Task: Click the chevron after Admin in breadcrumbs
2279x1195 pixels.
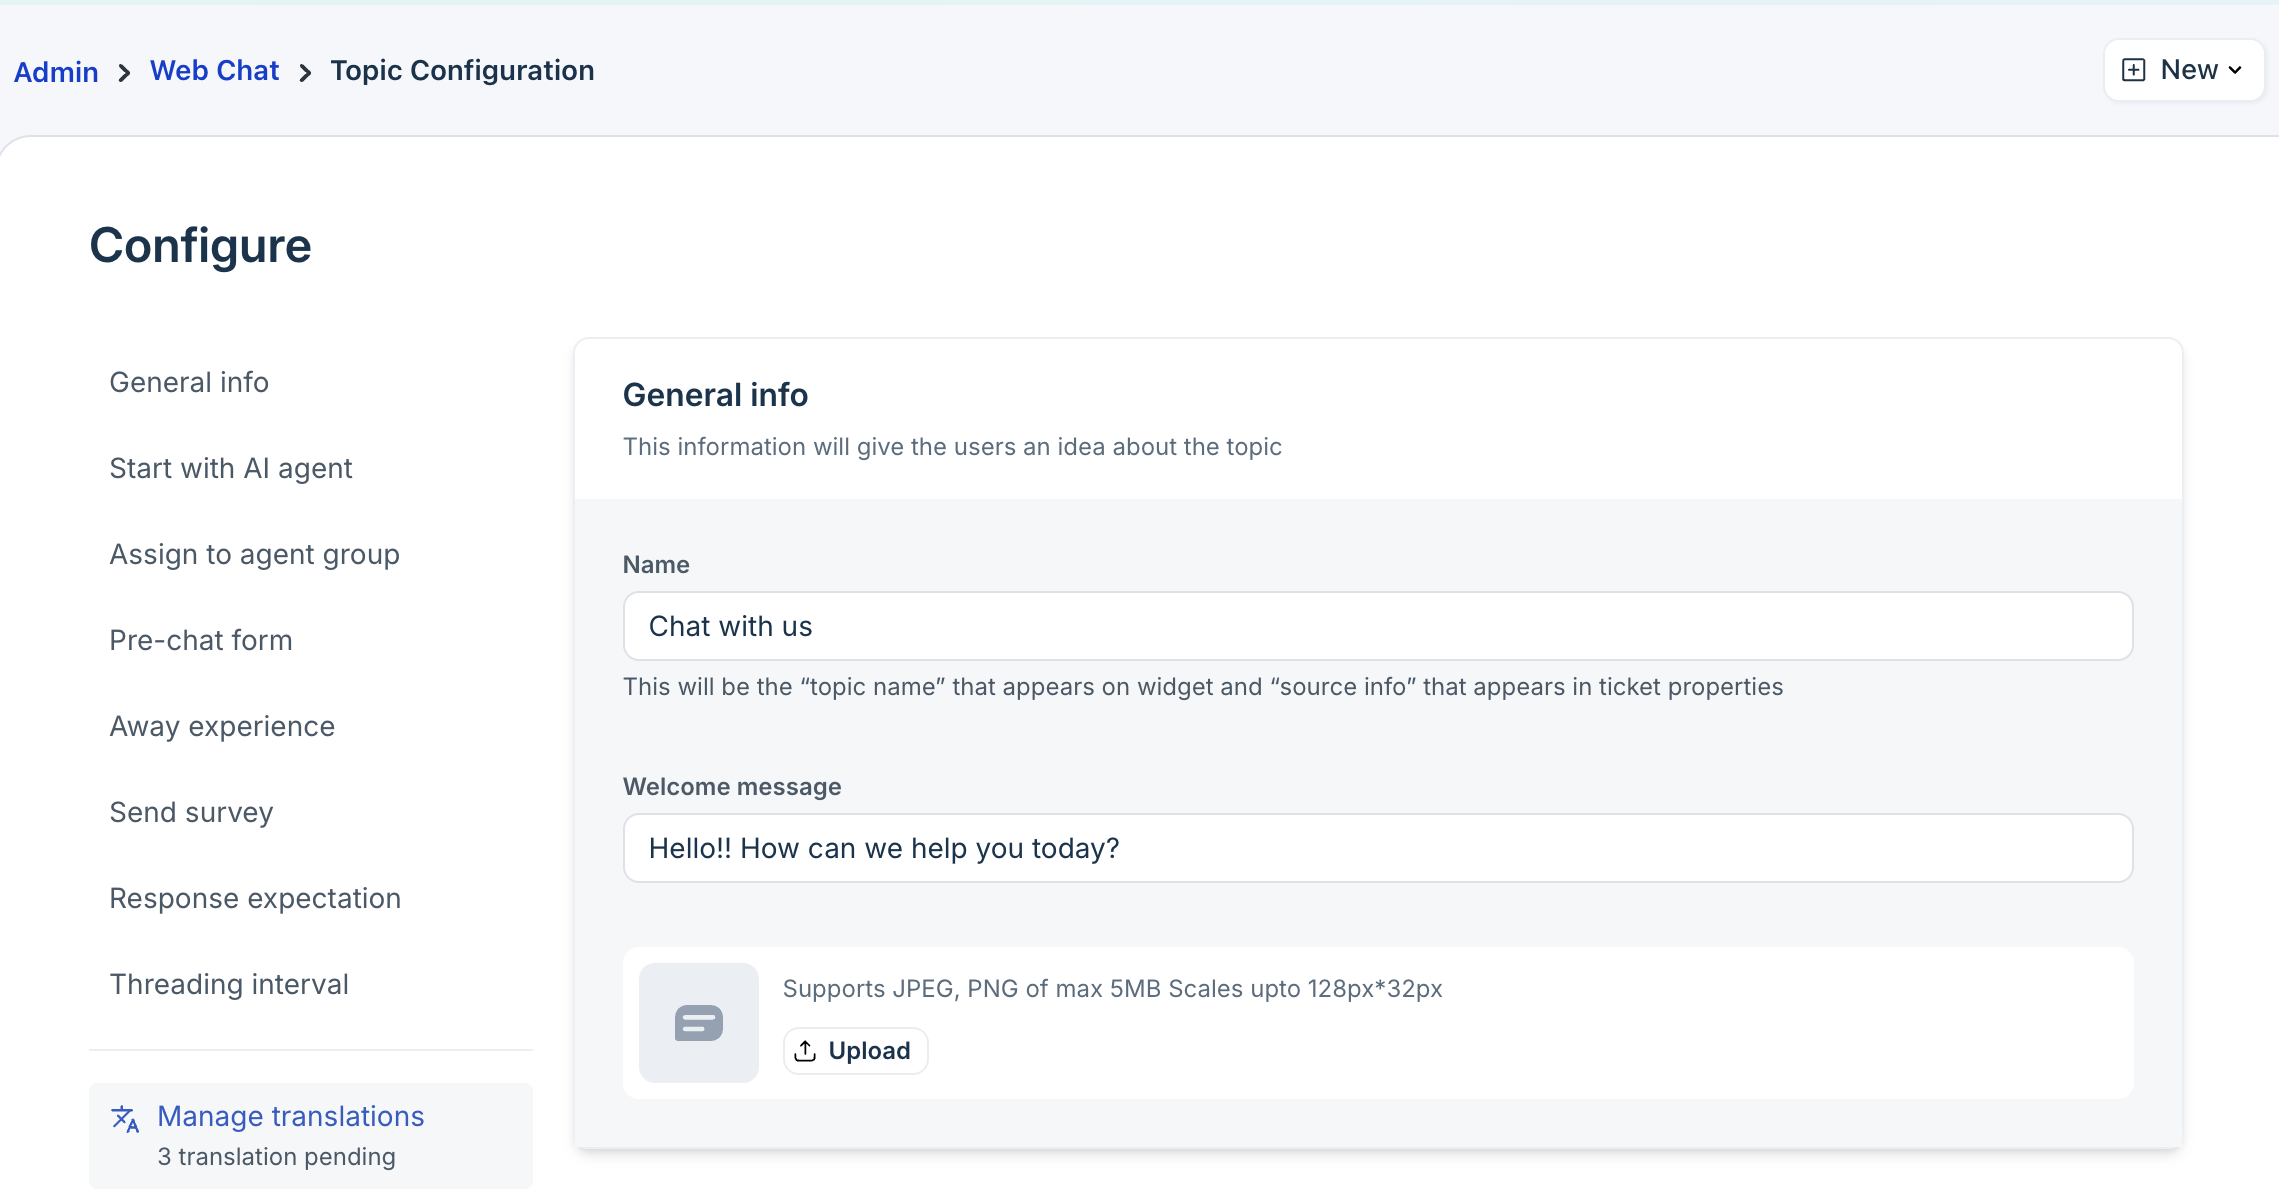Action: [x=124, y=73]
